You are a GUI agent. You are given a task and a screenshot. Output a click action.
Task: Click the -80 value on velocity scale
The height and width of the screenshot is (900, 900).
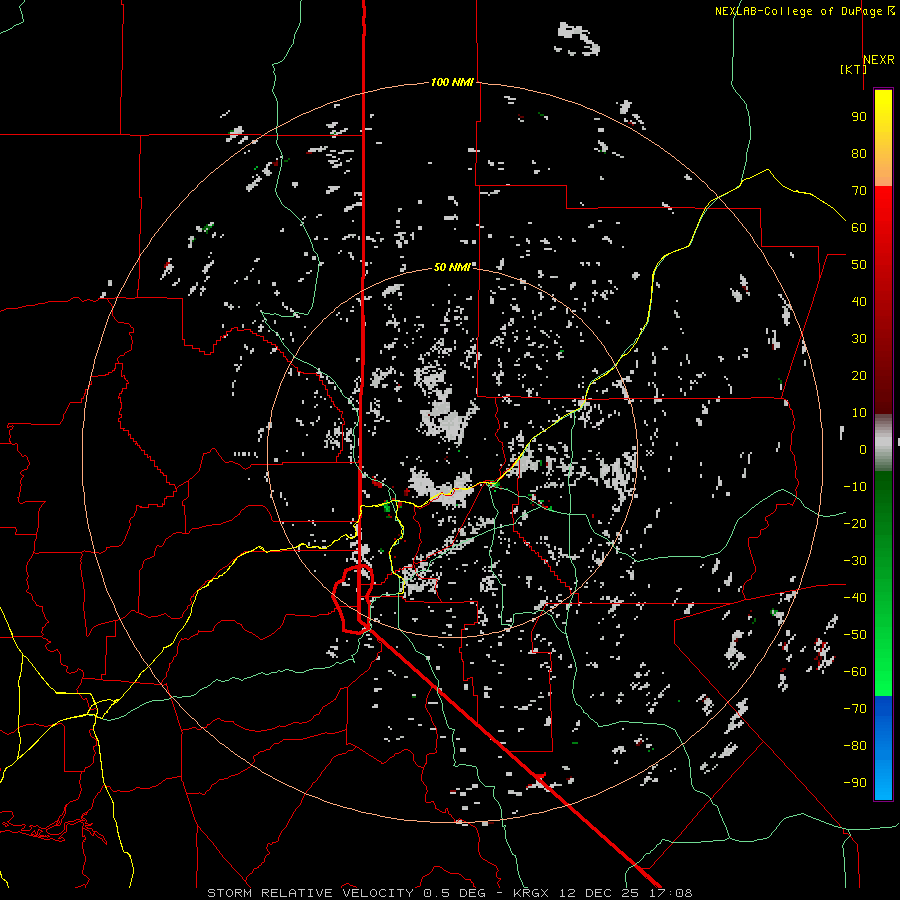point(855,746)
